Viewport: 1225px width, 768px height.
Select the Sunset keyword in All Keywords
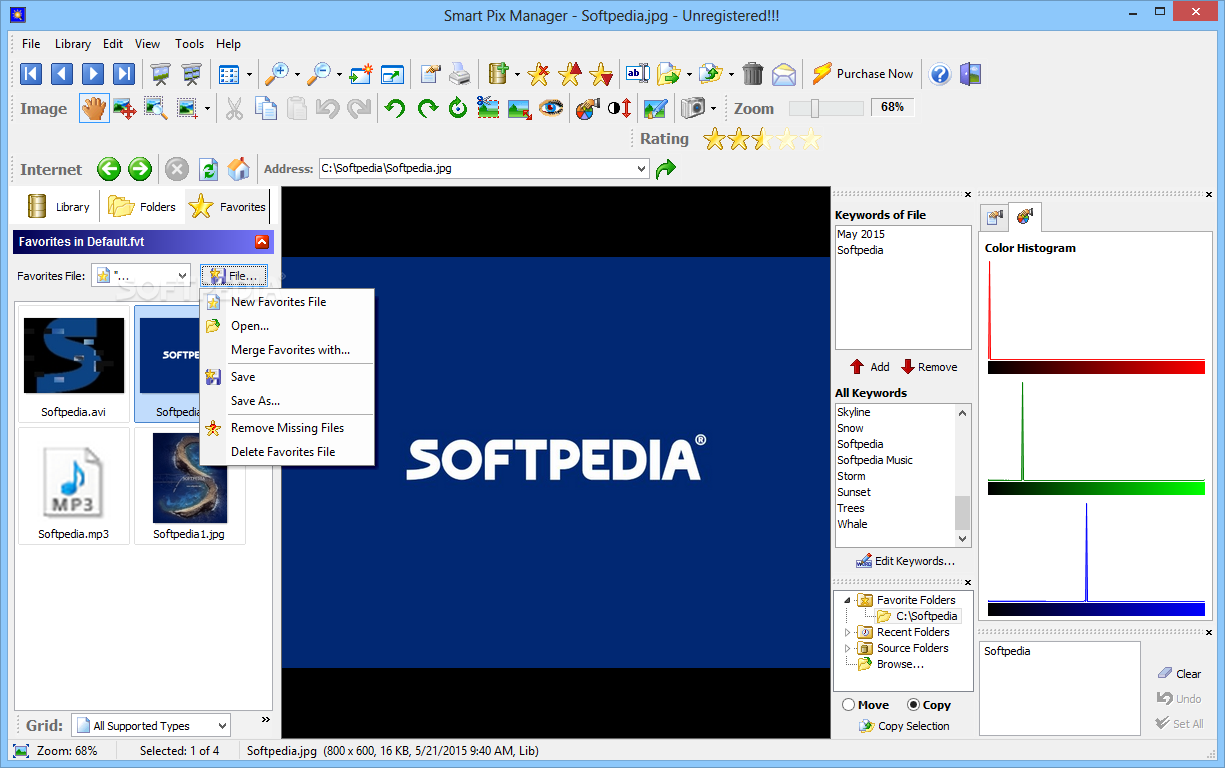coord(854,492)
